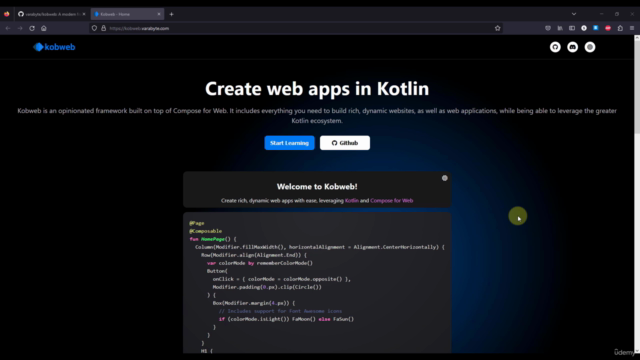This screenshot has height=360, width=640.
Task: Click the 'Box(Modifier.margin(4.px))' code line
Action: tap(253, 303)
